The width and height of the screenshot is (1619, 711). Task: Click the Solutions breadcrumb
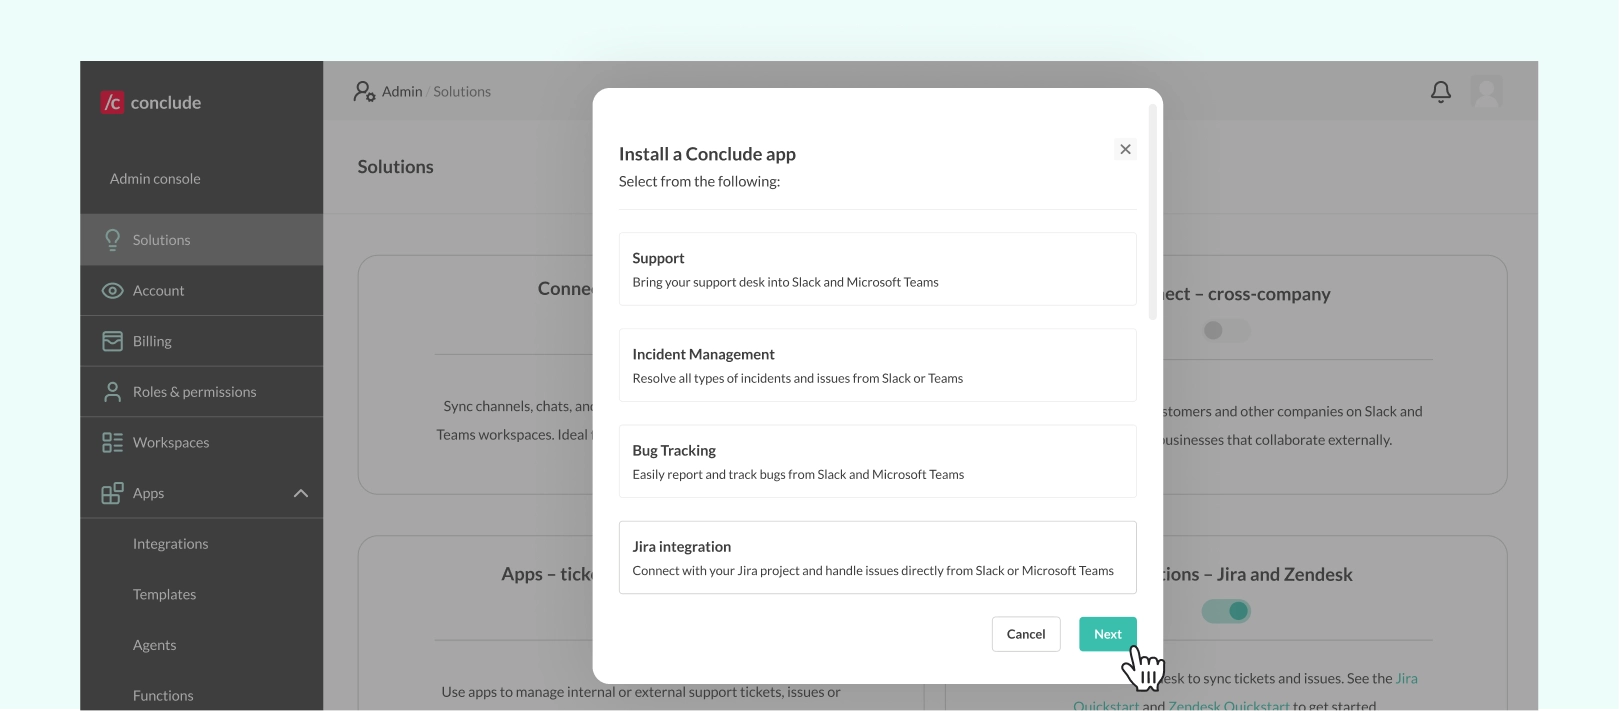(462, 91)
